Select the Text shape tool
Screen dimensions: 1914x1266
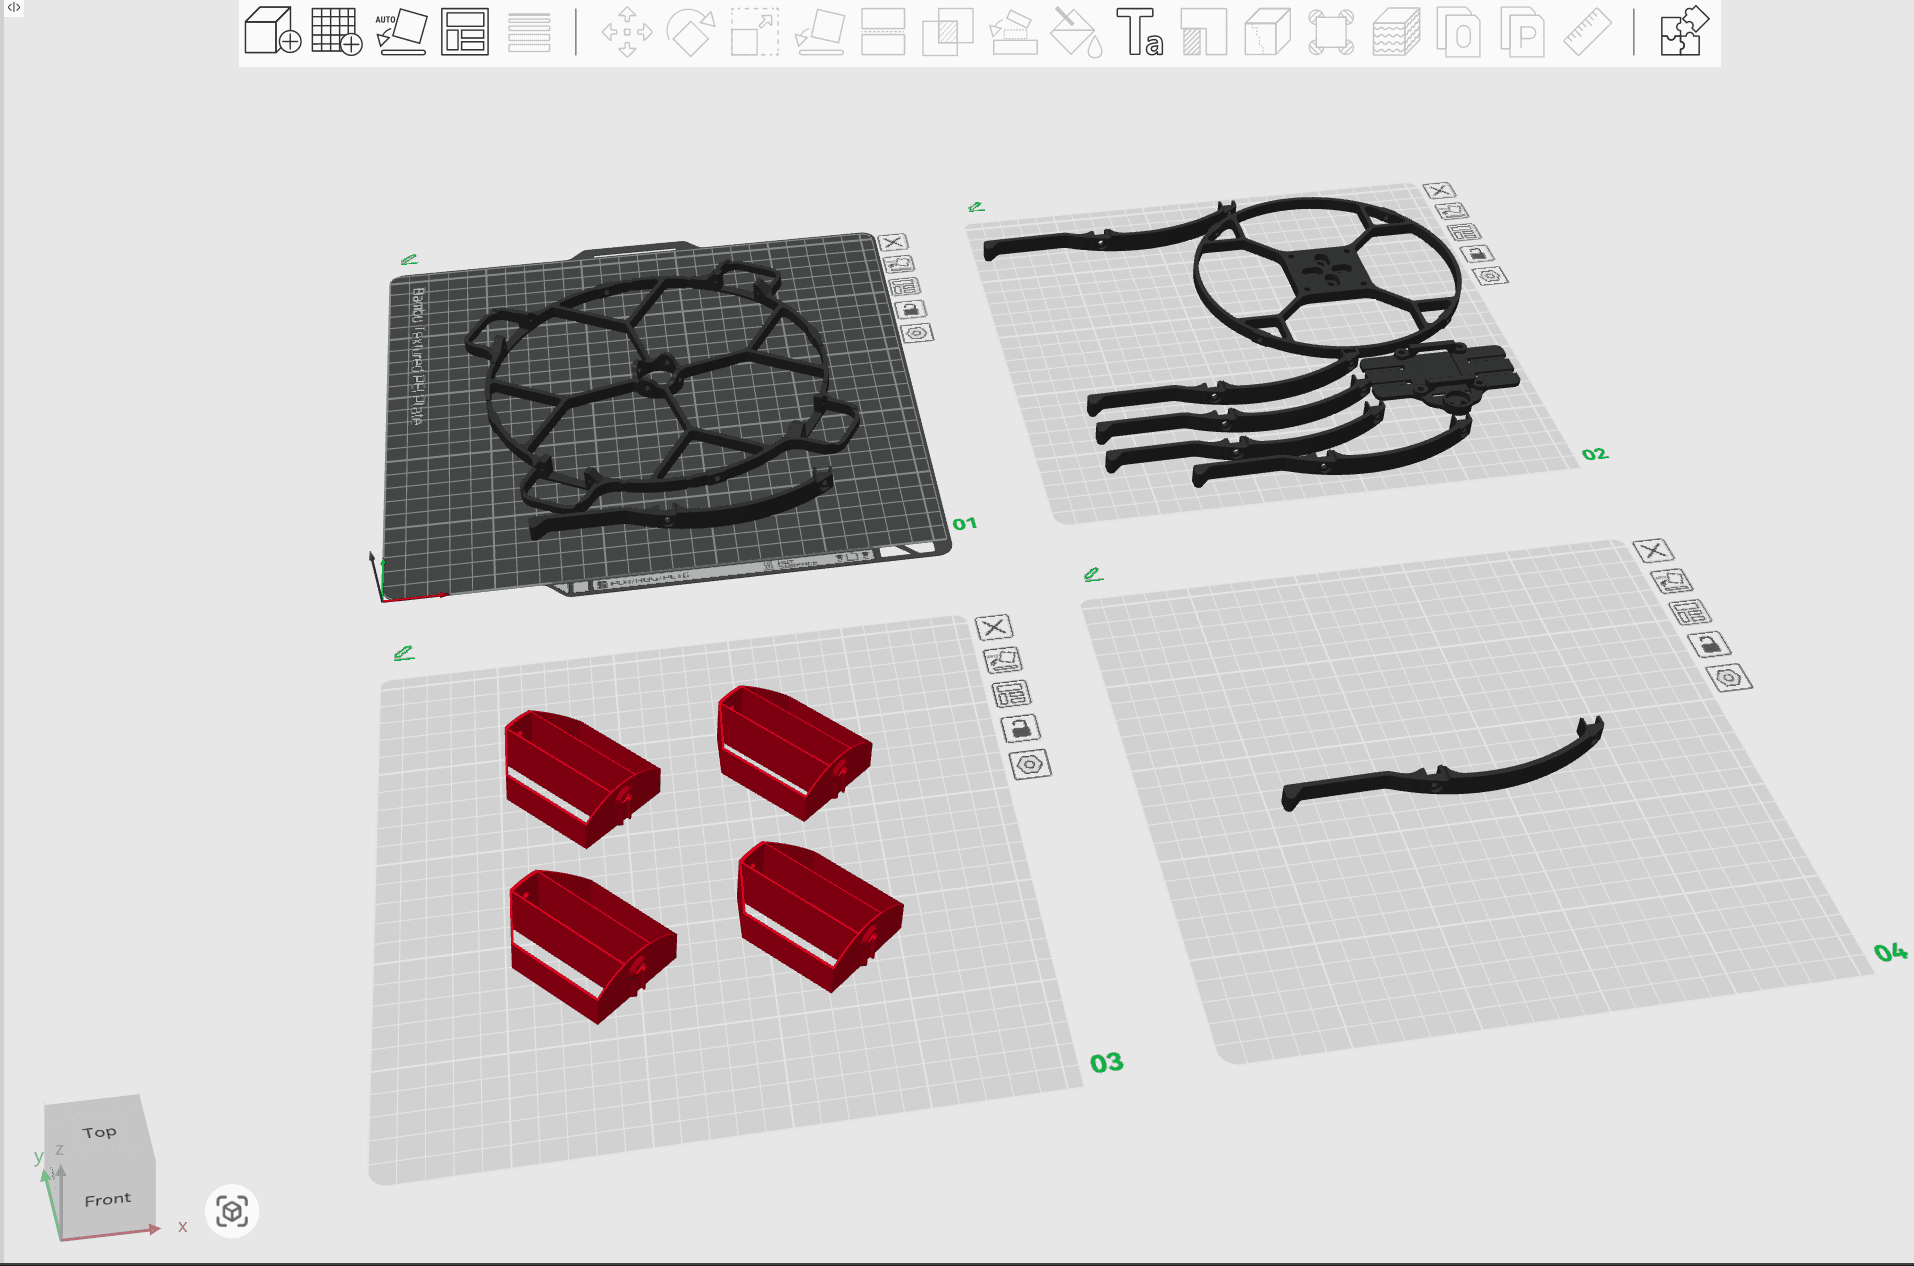coord(1139,31)
